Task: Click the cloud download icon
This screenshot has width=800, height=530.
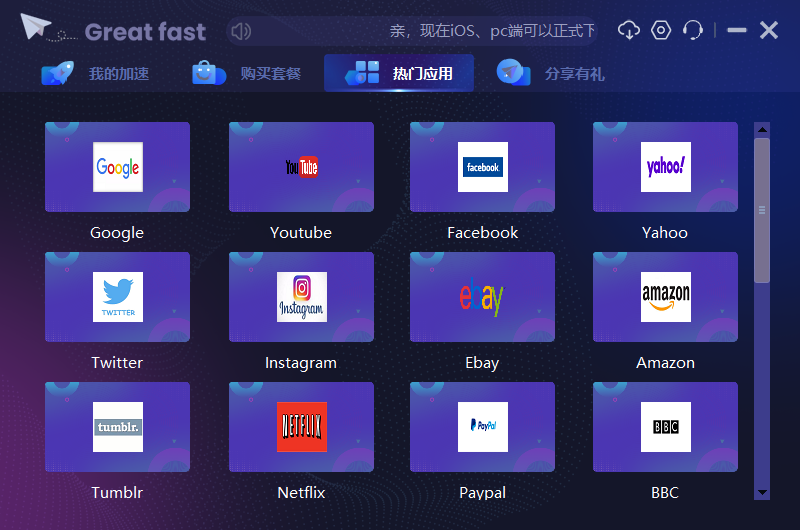Action: (629, 31)
